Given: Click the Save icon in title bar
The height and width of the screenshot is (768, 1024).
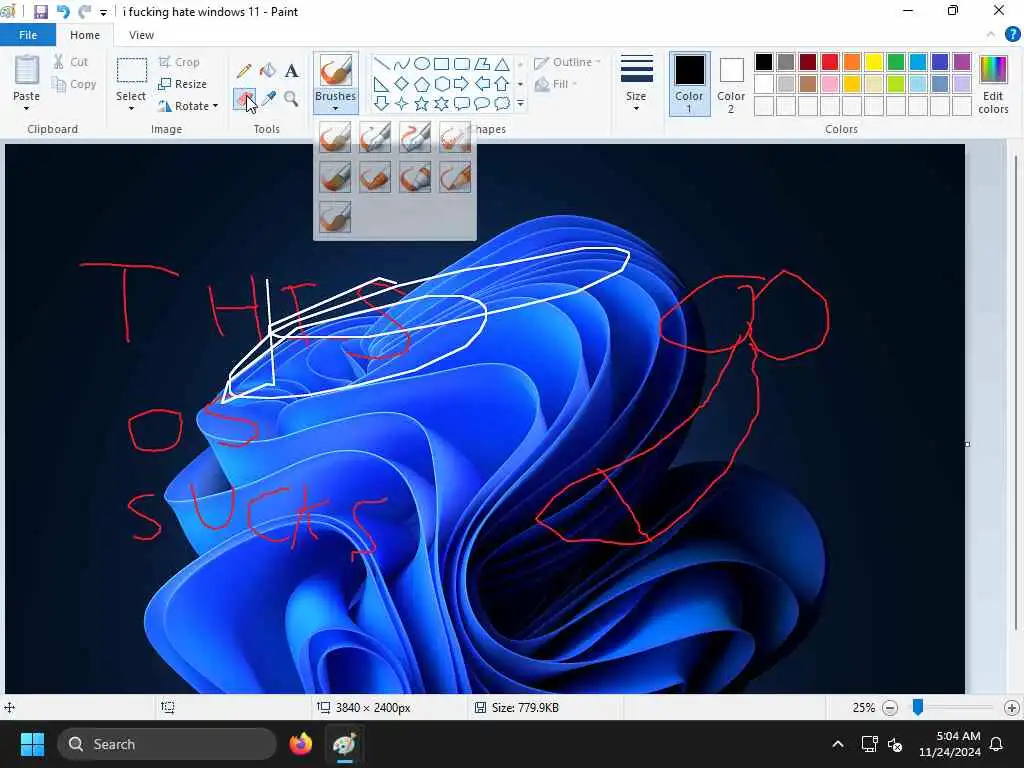Looking at the screenshot, I should 40,12.
